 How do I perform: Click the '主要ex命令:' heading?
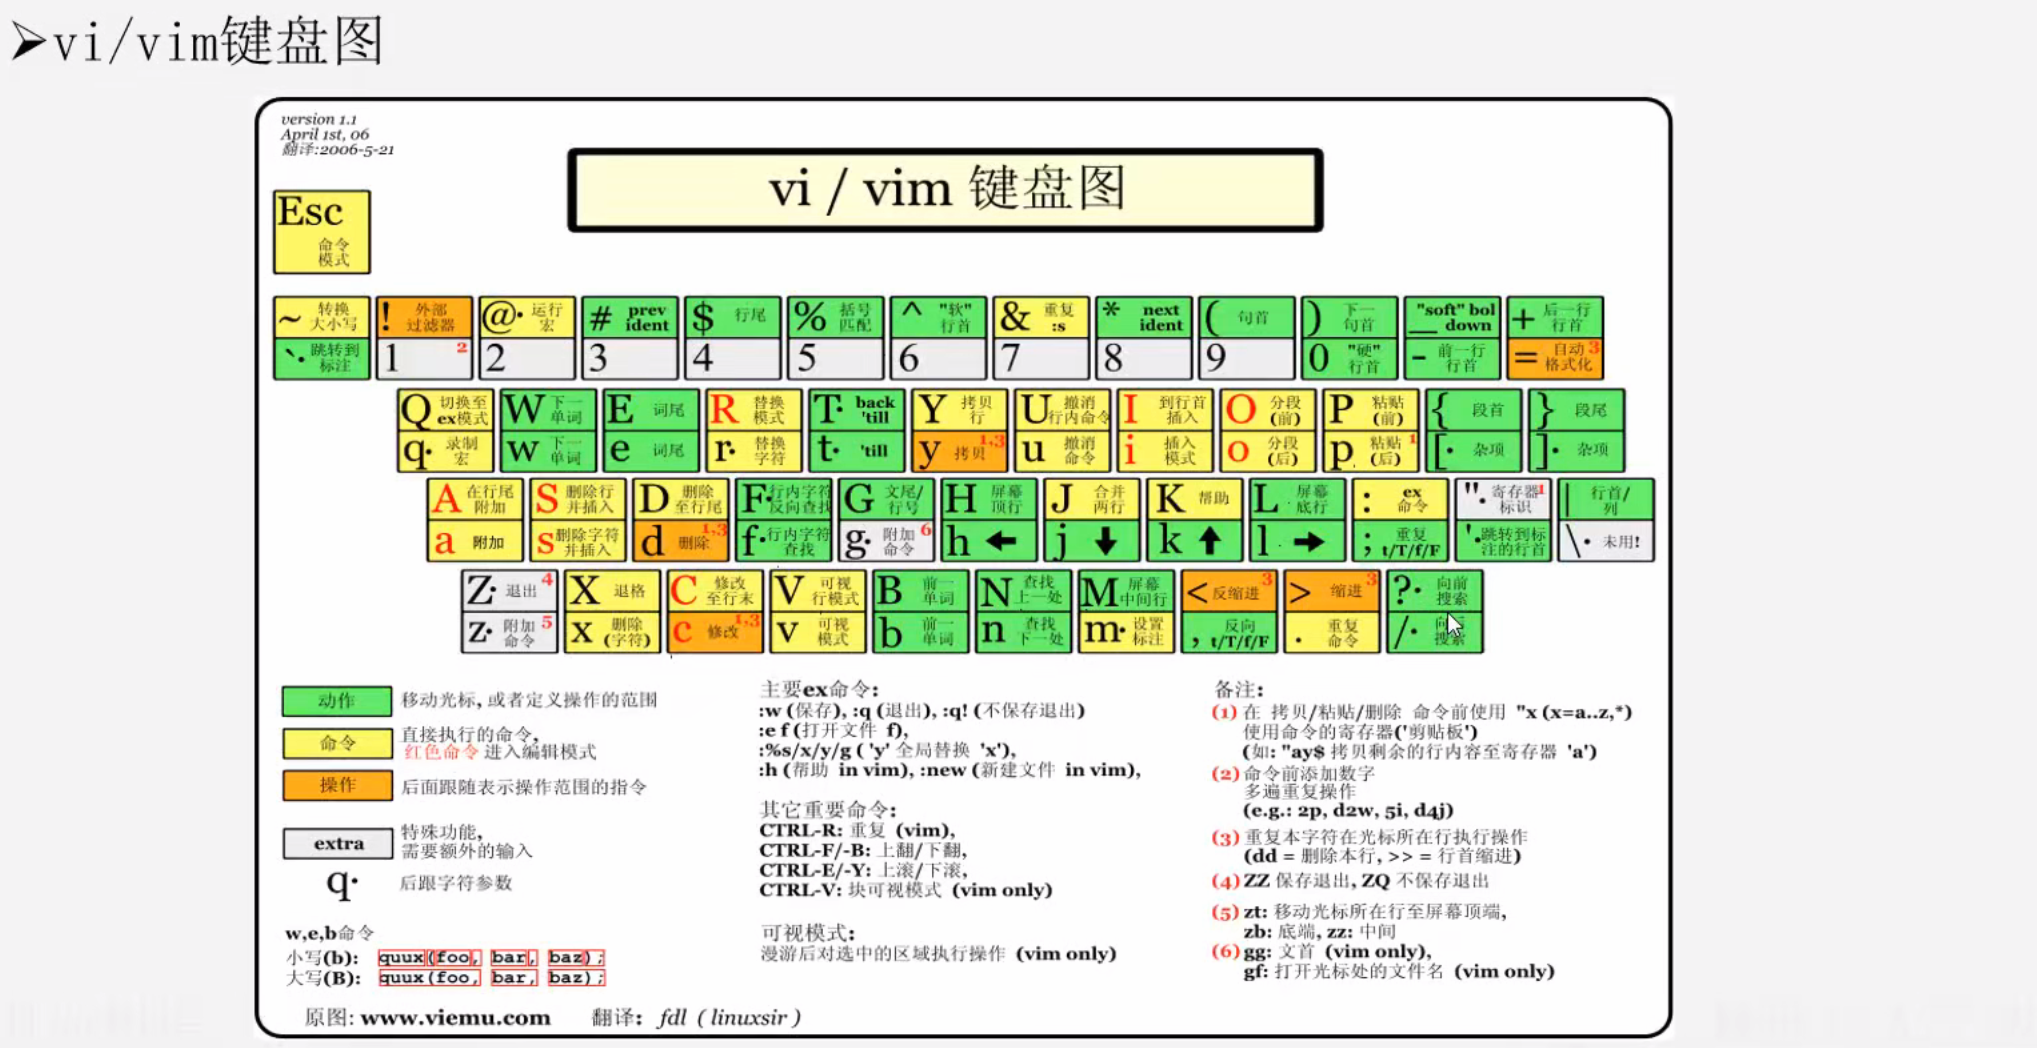click(819, 689)
